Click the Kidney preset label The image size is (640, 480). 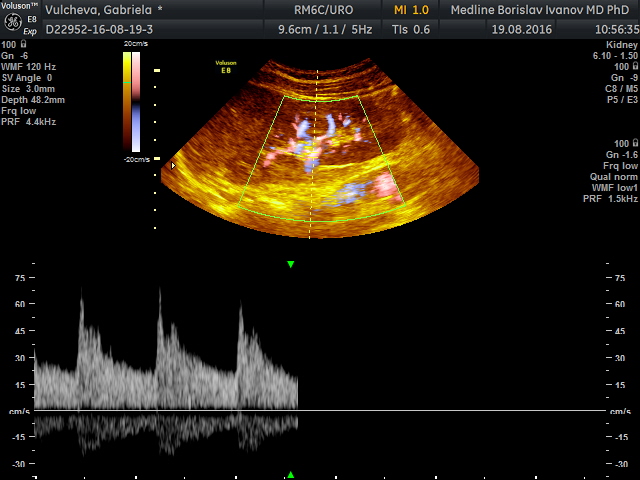[622, 44]
